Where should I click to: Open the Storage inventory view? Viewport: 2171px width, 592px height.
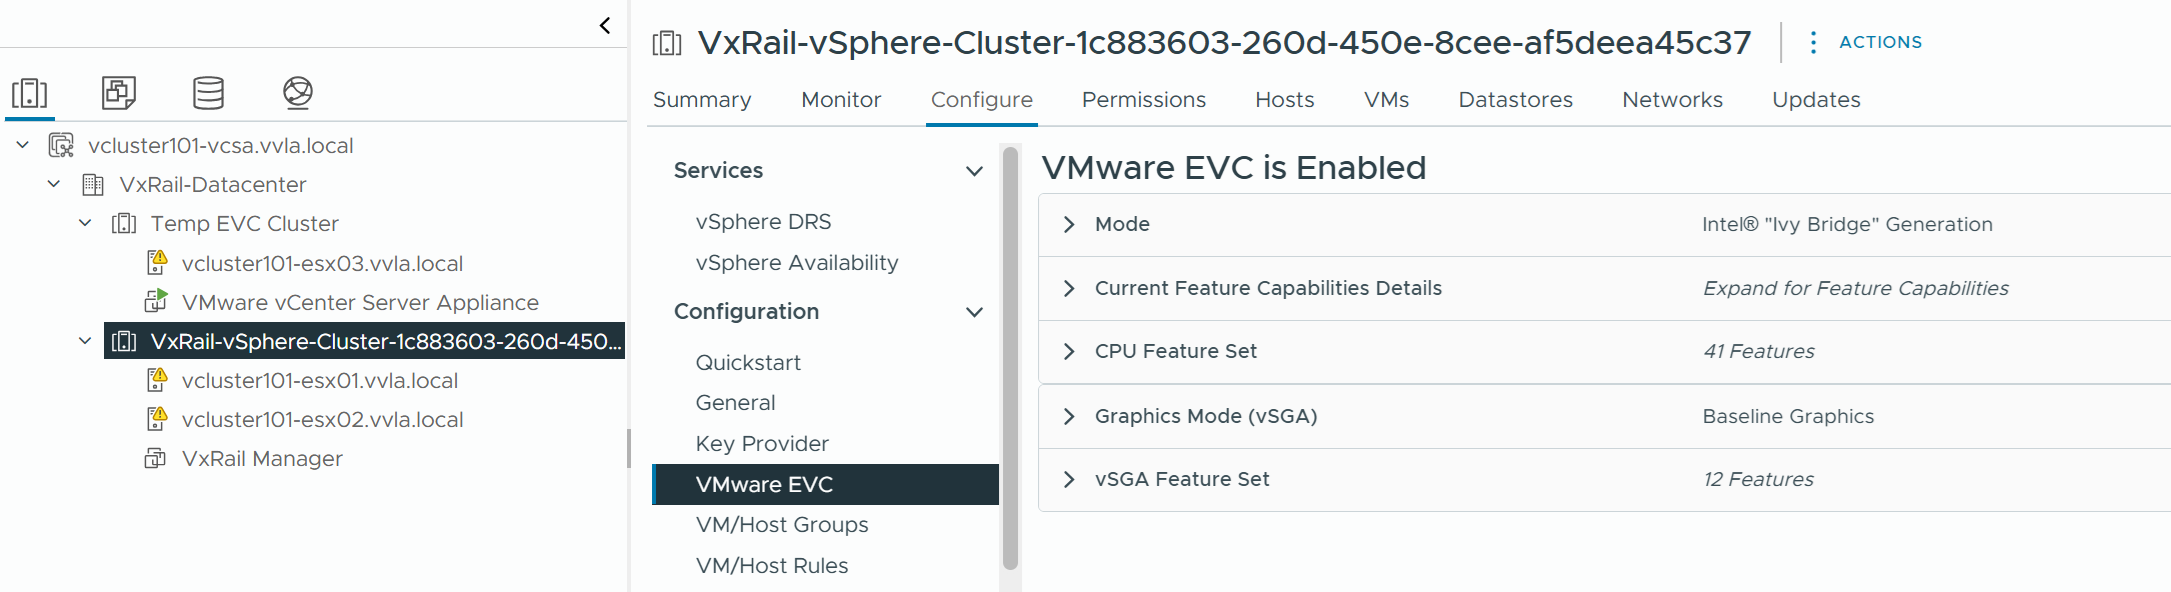click(208, 93)
